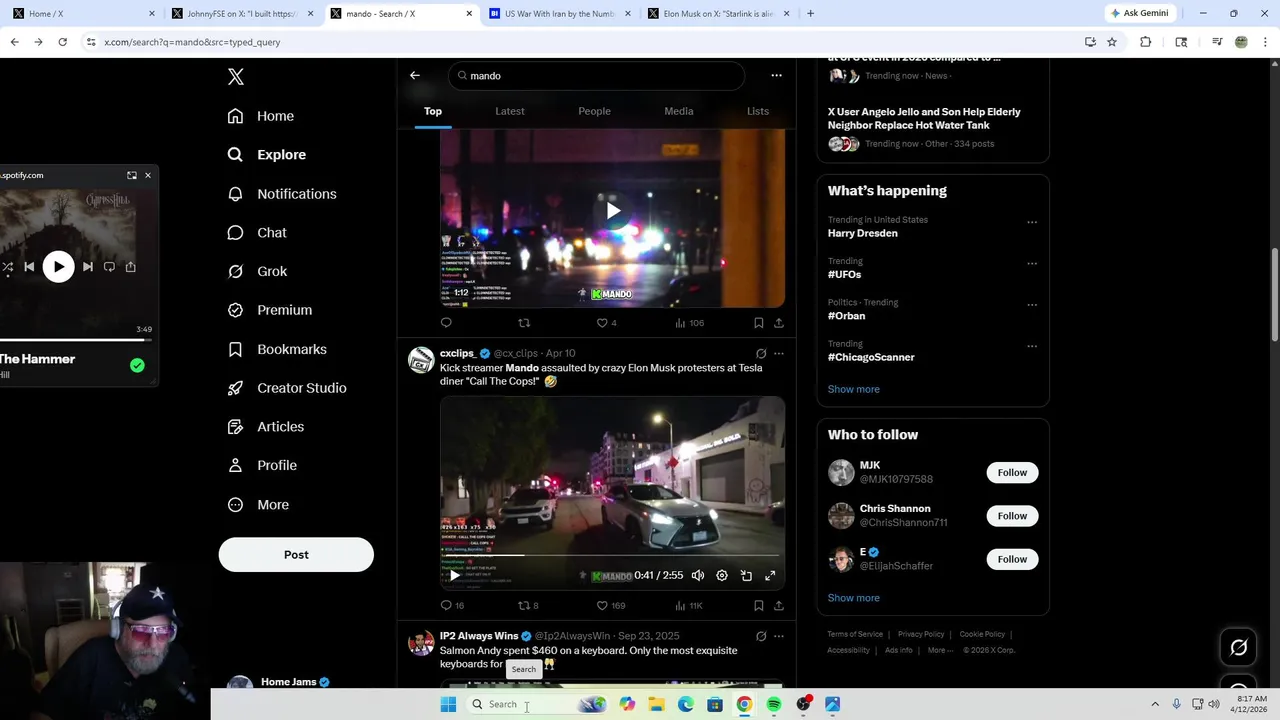The height and width of the screenshot is (720, 1280).
Task: Share the cxclips_ post
Action: click(x=779, y=605)
